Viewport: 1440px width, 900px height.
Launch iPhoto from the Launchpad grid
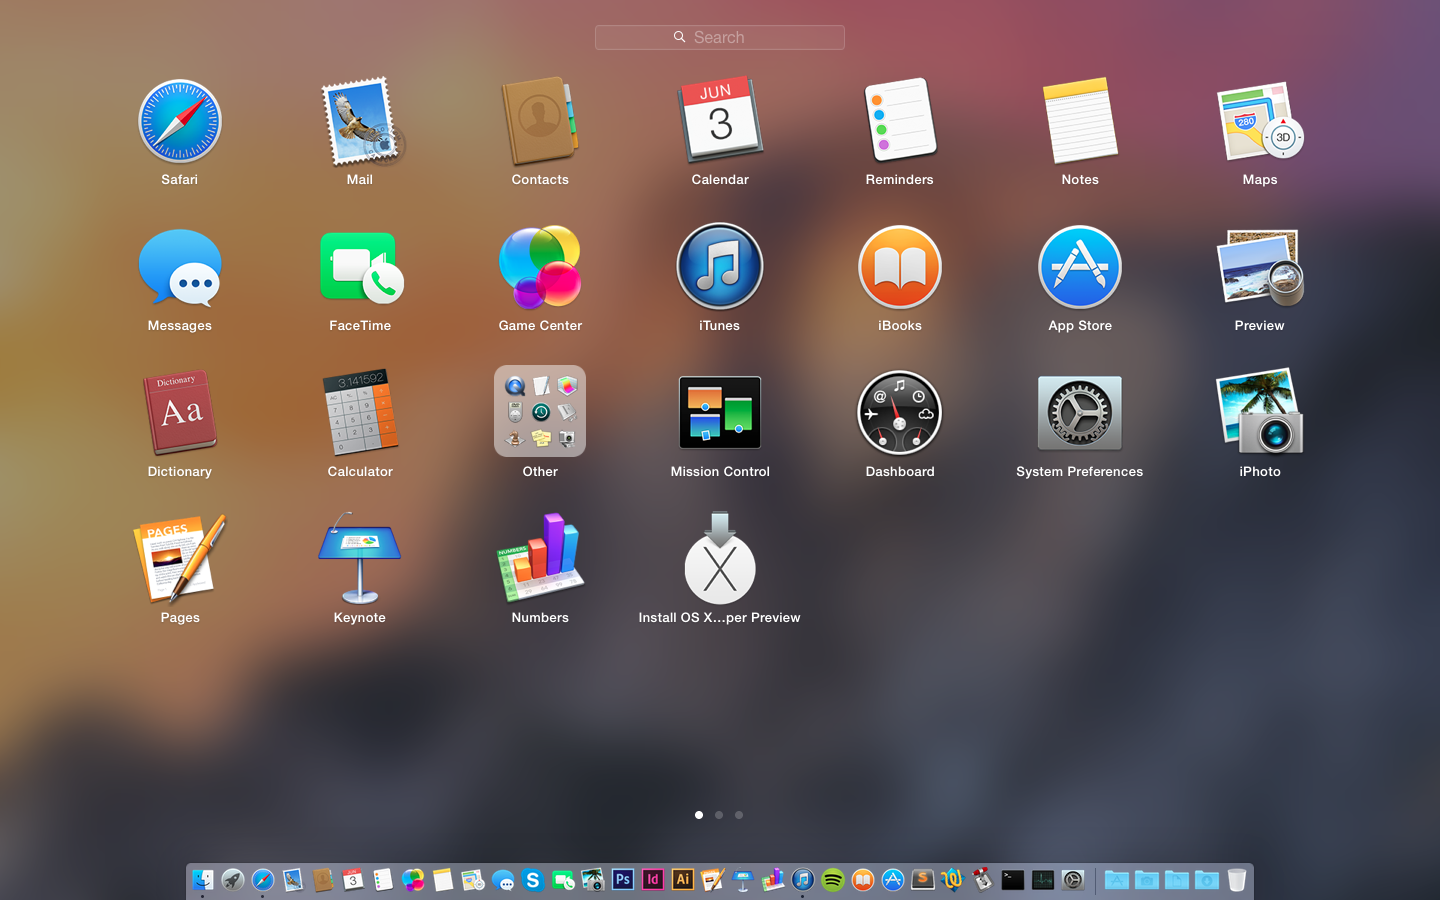coord(1260,413)
